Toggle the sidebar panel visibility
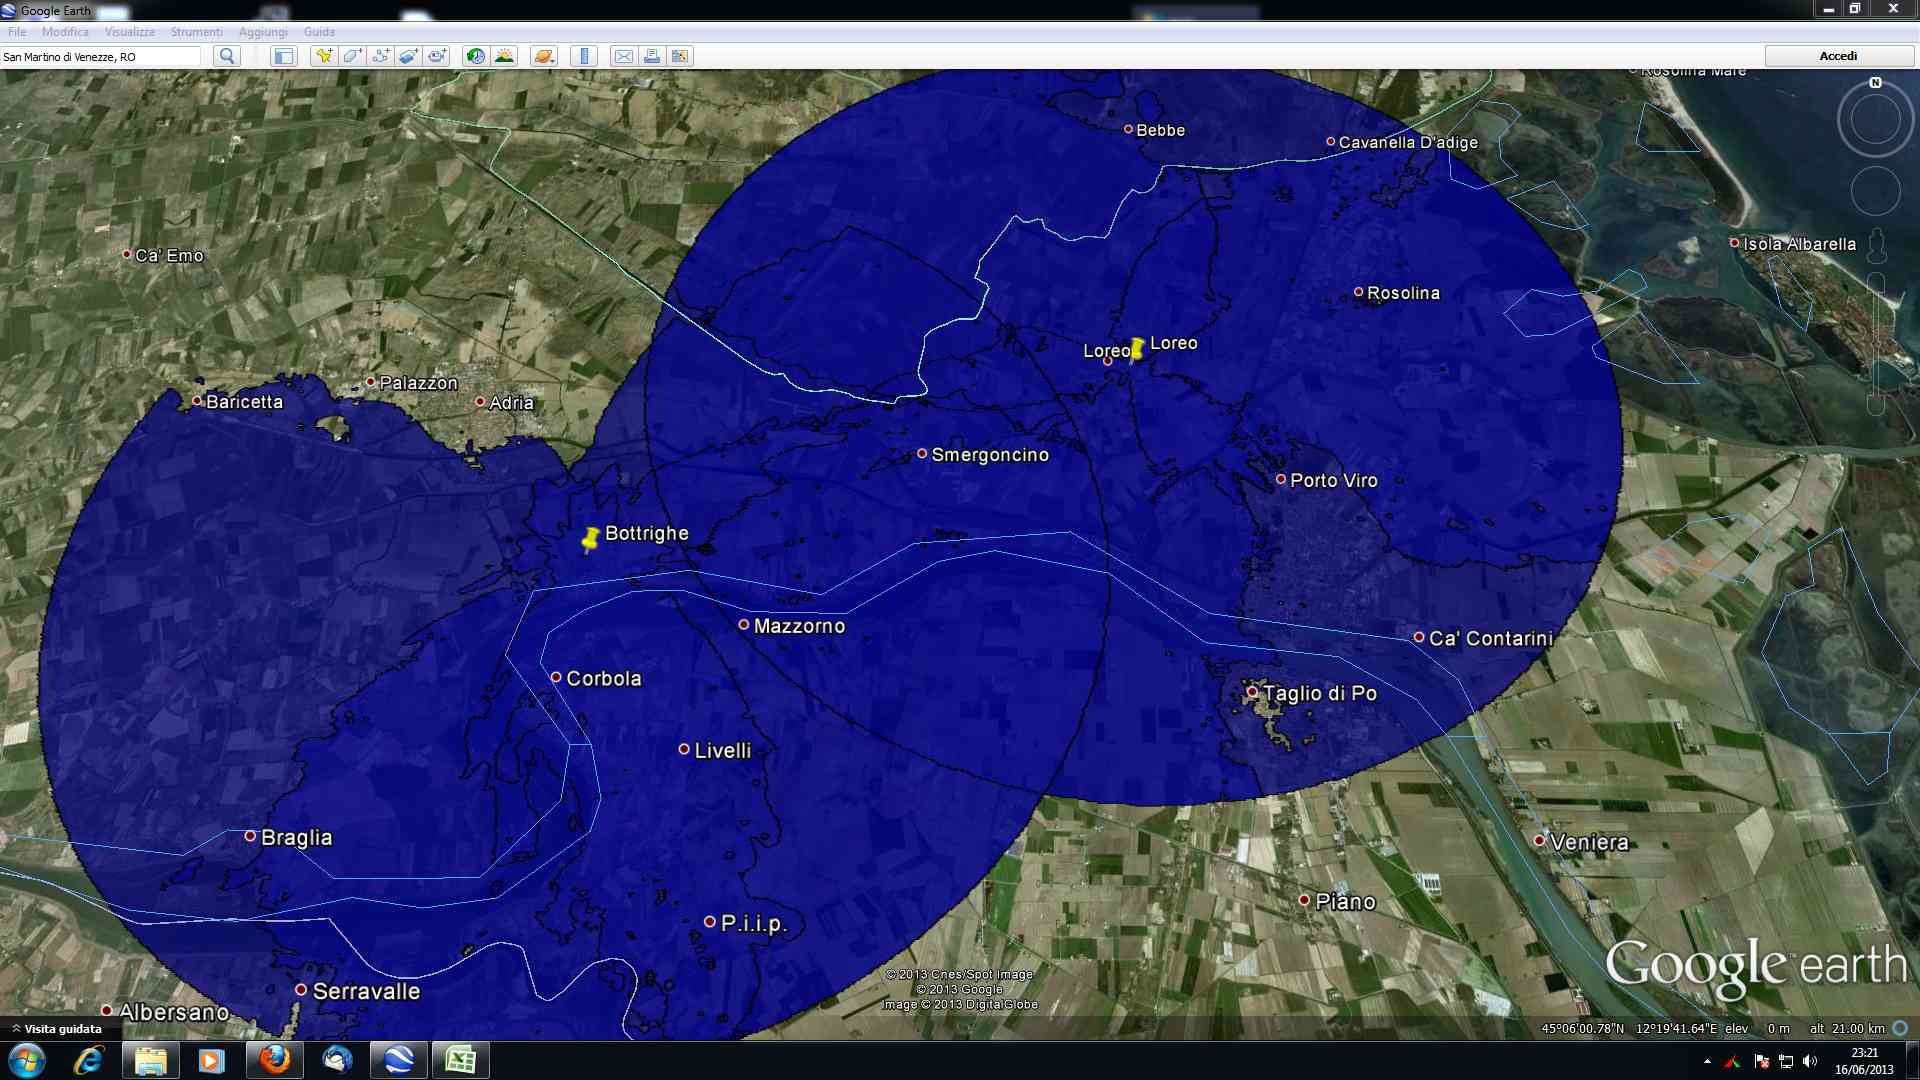 [x=284, y=56]
